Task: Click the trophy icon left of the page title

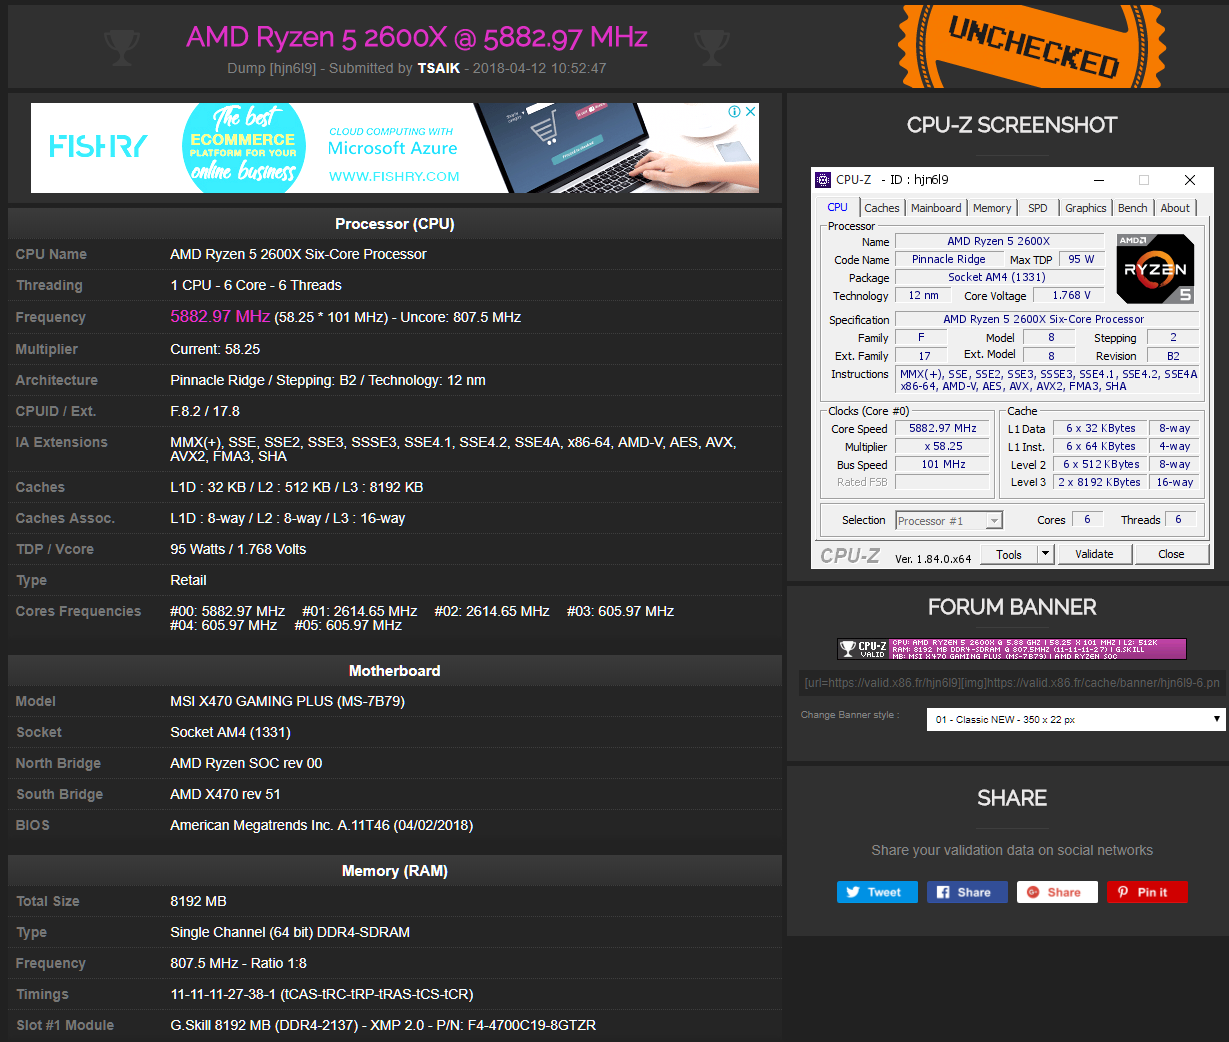Action: [121, 45]
